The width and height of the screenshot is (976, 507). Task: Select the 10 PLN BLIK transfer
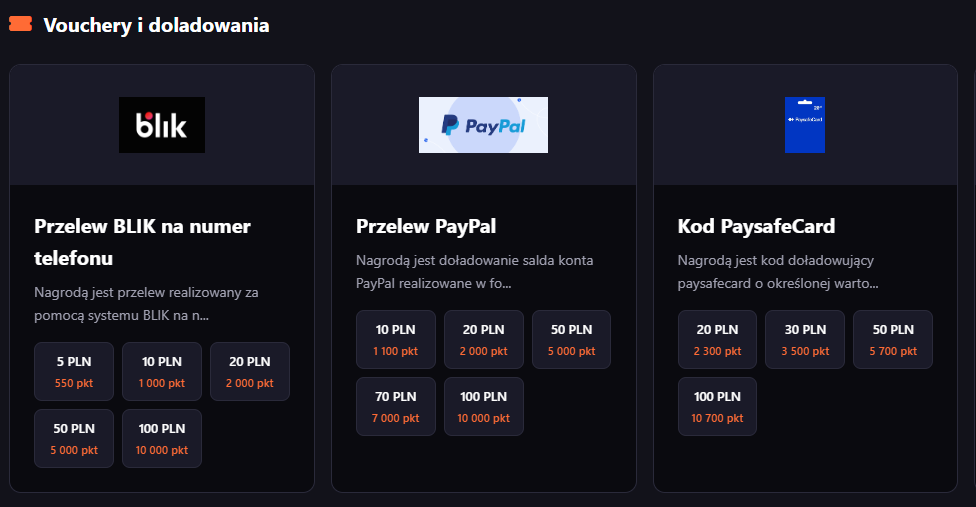162,371
